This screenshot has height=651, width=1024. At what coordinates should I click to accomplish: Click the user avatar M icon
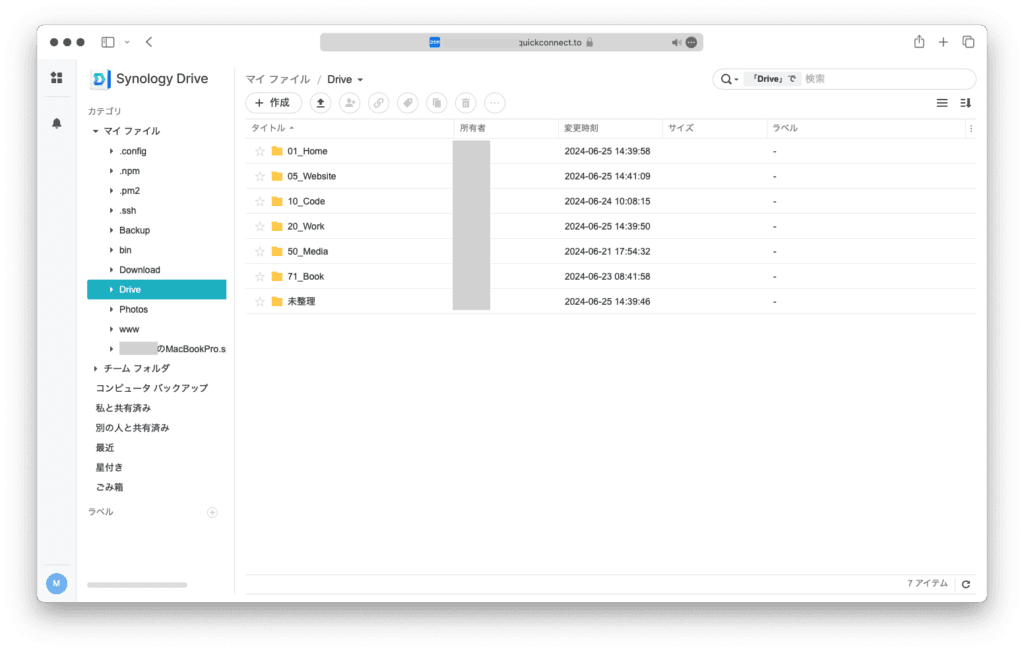tap(57, 583)
